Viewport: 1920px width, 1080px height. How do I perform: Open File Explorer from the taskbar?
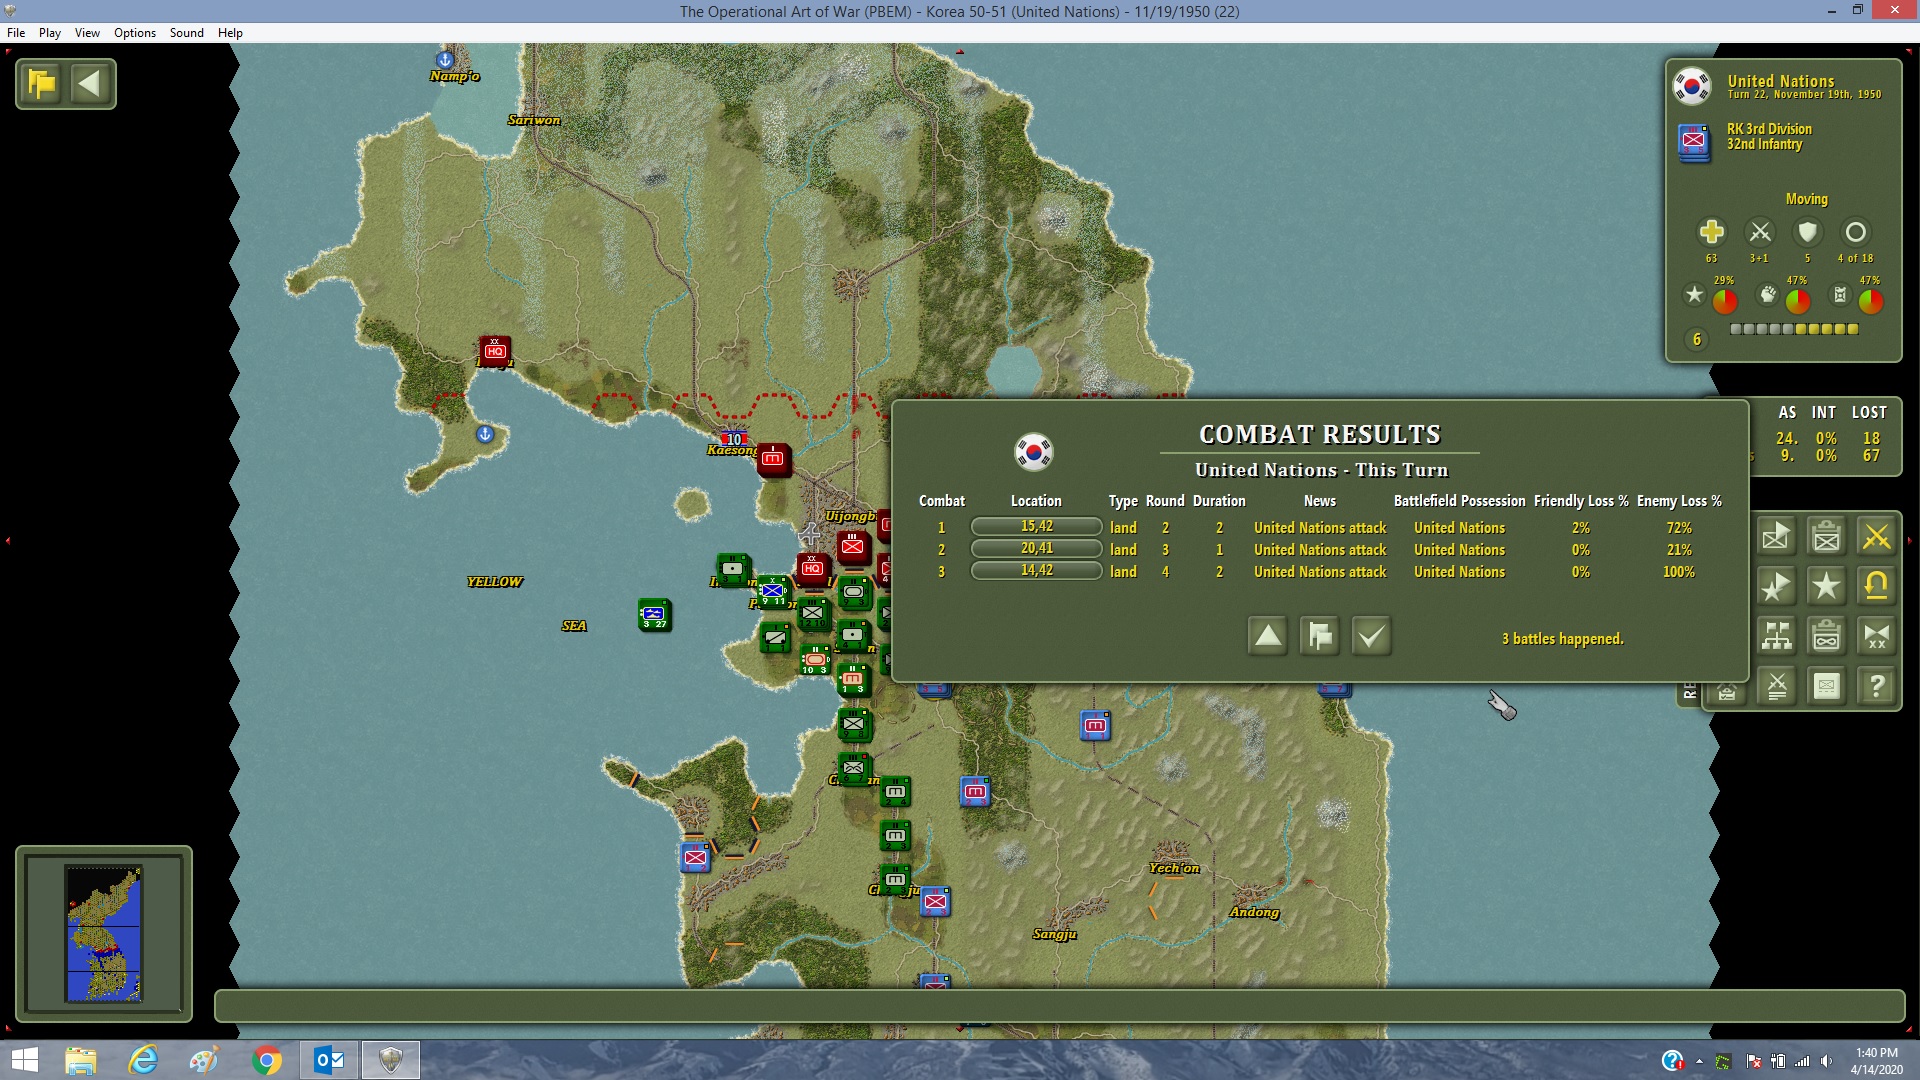pos(80,1060)
